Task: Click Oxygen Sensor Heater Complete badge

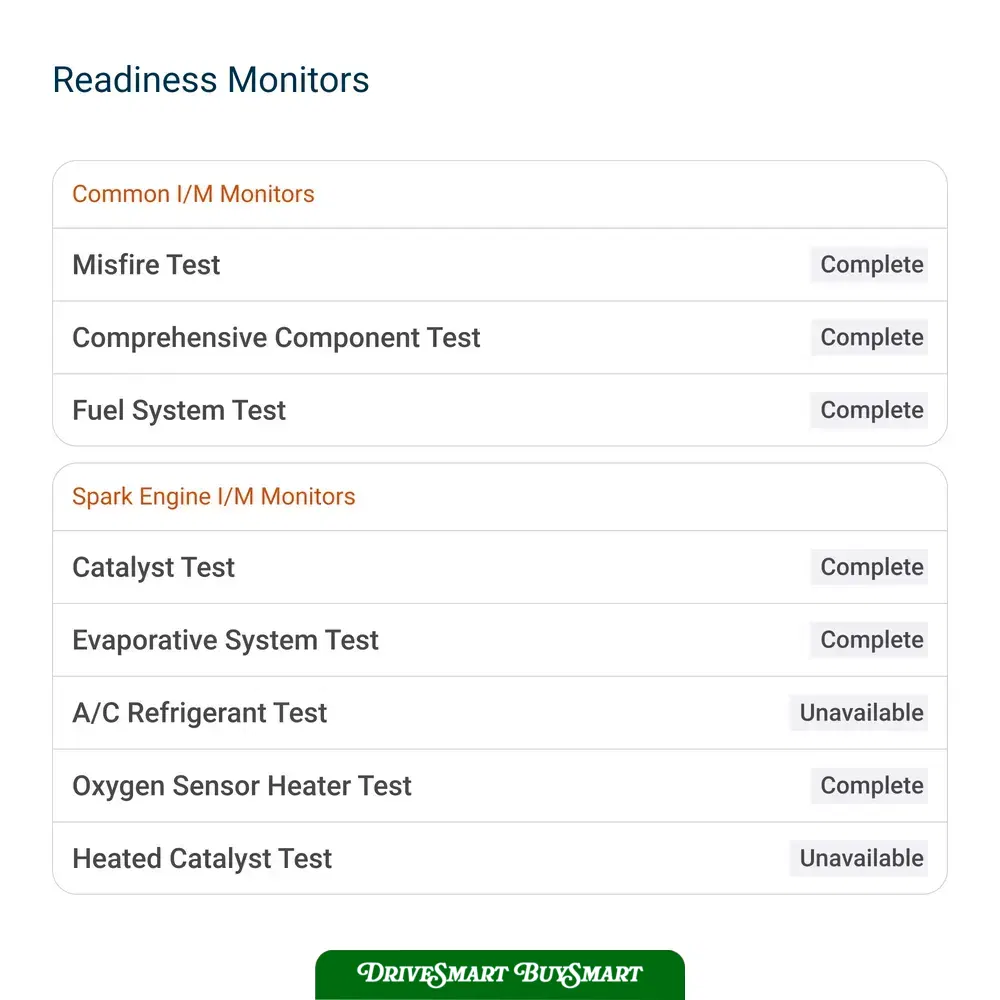Action: pyautogui.click(x=869, y=786)
